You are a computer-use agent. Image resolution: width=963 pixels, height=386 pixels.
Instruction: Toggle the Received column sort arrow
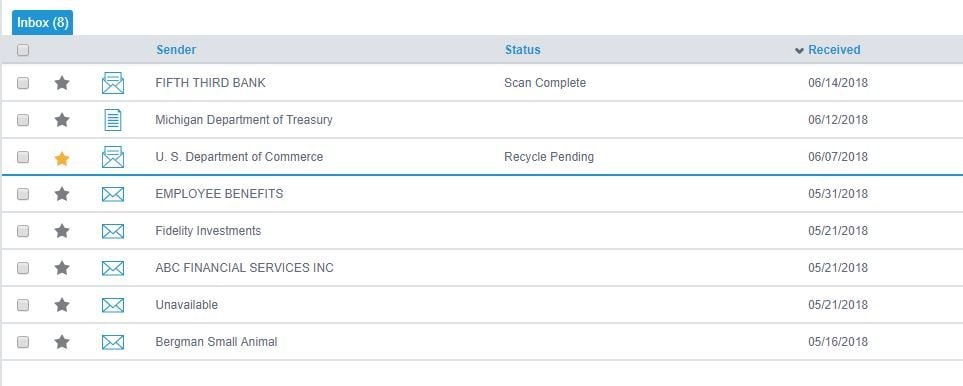click(799, 51)
